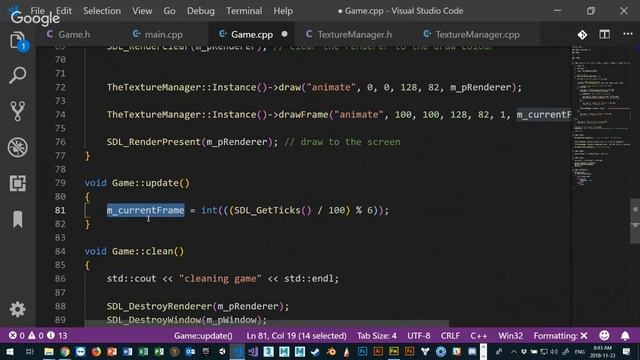Screen dimensions: 640x360
Task: Split the editor to the right
Action: tap(605, 34)
